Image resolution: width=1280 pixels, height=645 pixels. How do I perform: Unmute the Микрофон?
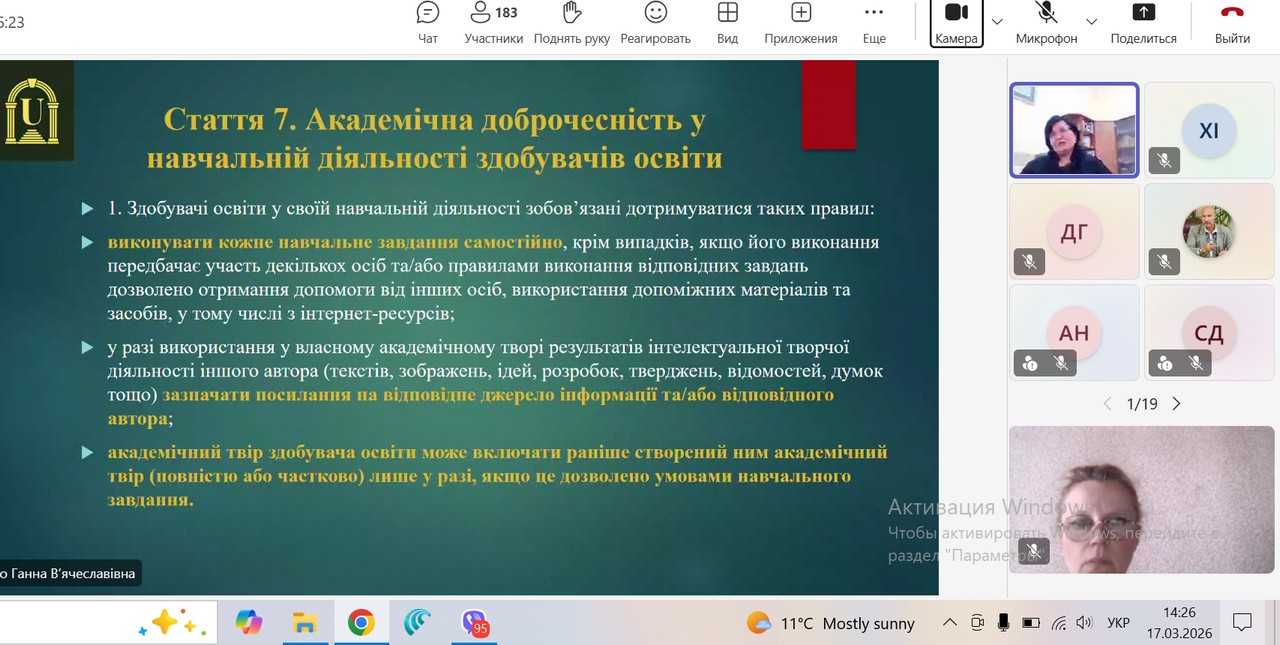coord(1046,23)
